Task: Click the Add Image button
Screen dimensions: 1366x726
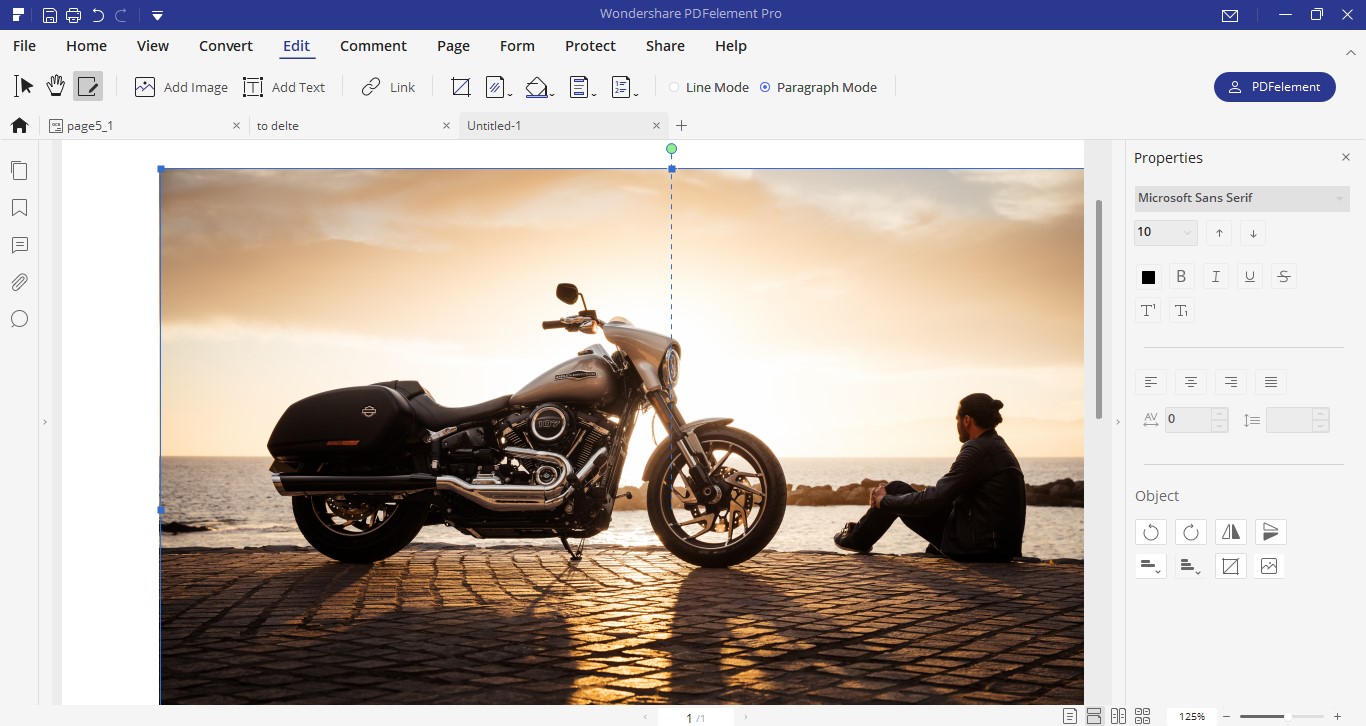Action: click(x=181, y=87)
